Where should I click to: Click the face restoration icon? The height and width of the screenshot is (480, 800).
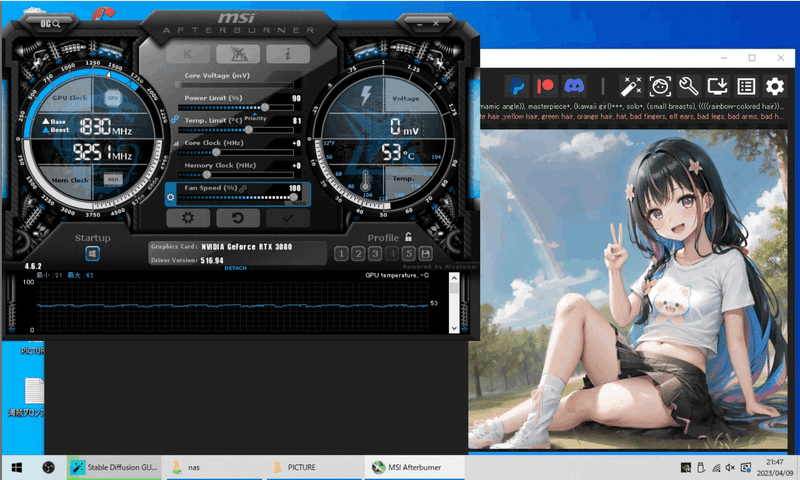pos(660,86)
